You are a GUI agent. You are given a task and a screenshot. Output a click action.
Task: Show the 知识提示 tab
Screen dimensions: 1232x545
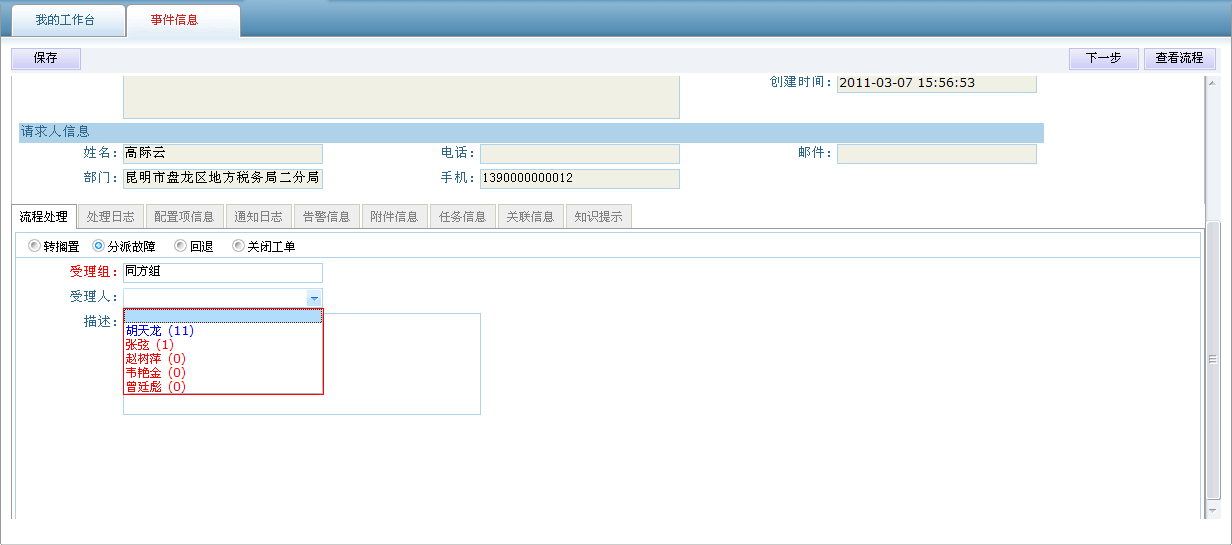pyautogui.click(x=598, y=217)
